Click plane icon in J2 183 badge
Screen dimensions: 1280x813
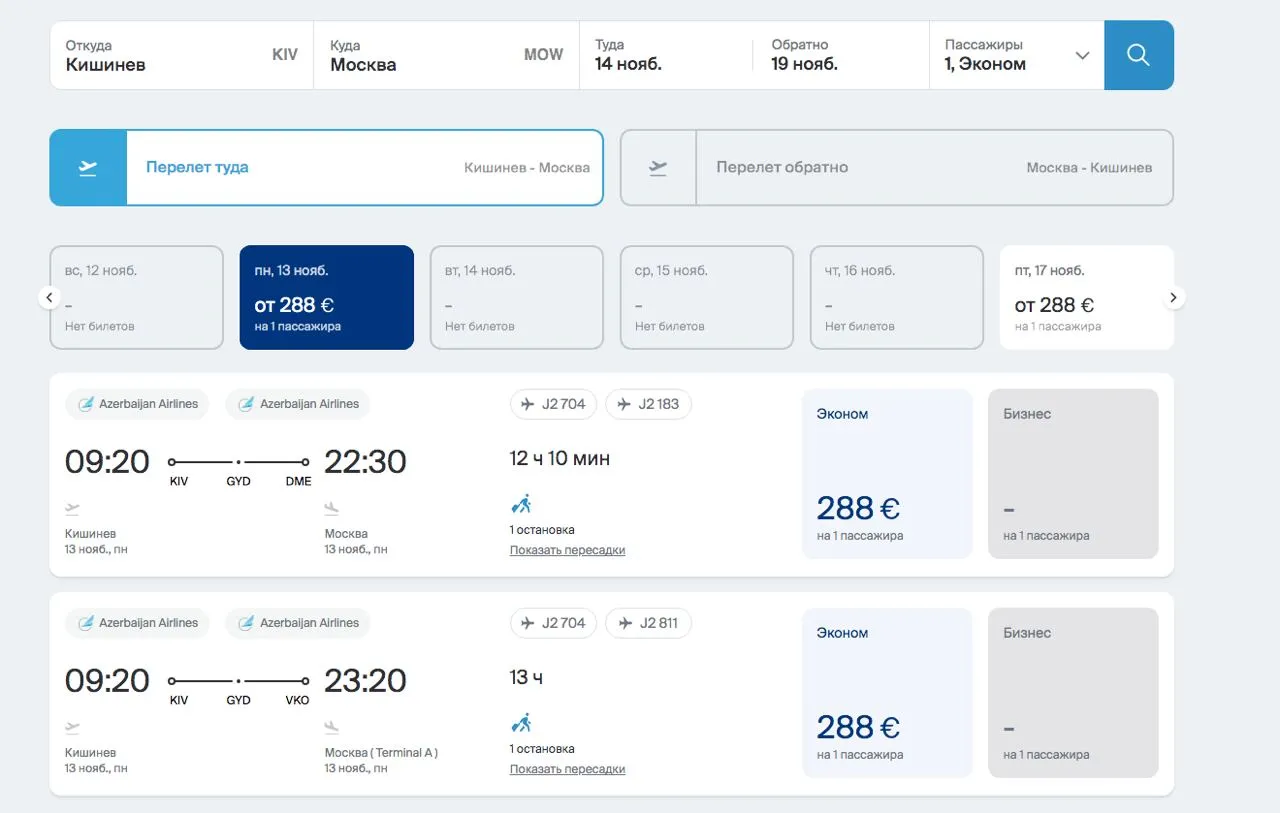(624, 404)
